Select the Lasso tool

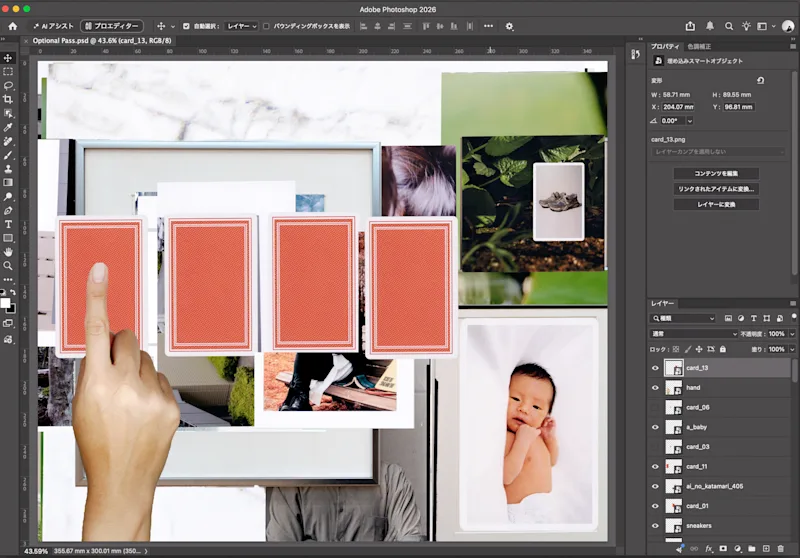[8, 85]
